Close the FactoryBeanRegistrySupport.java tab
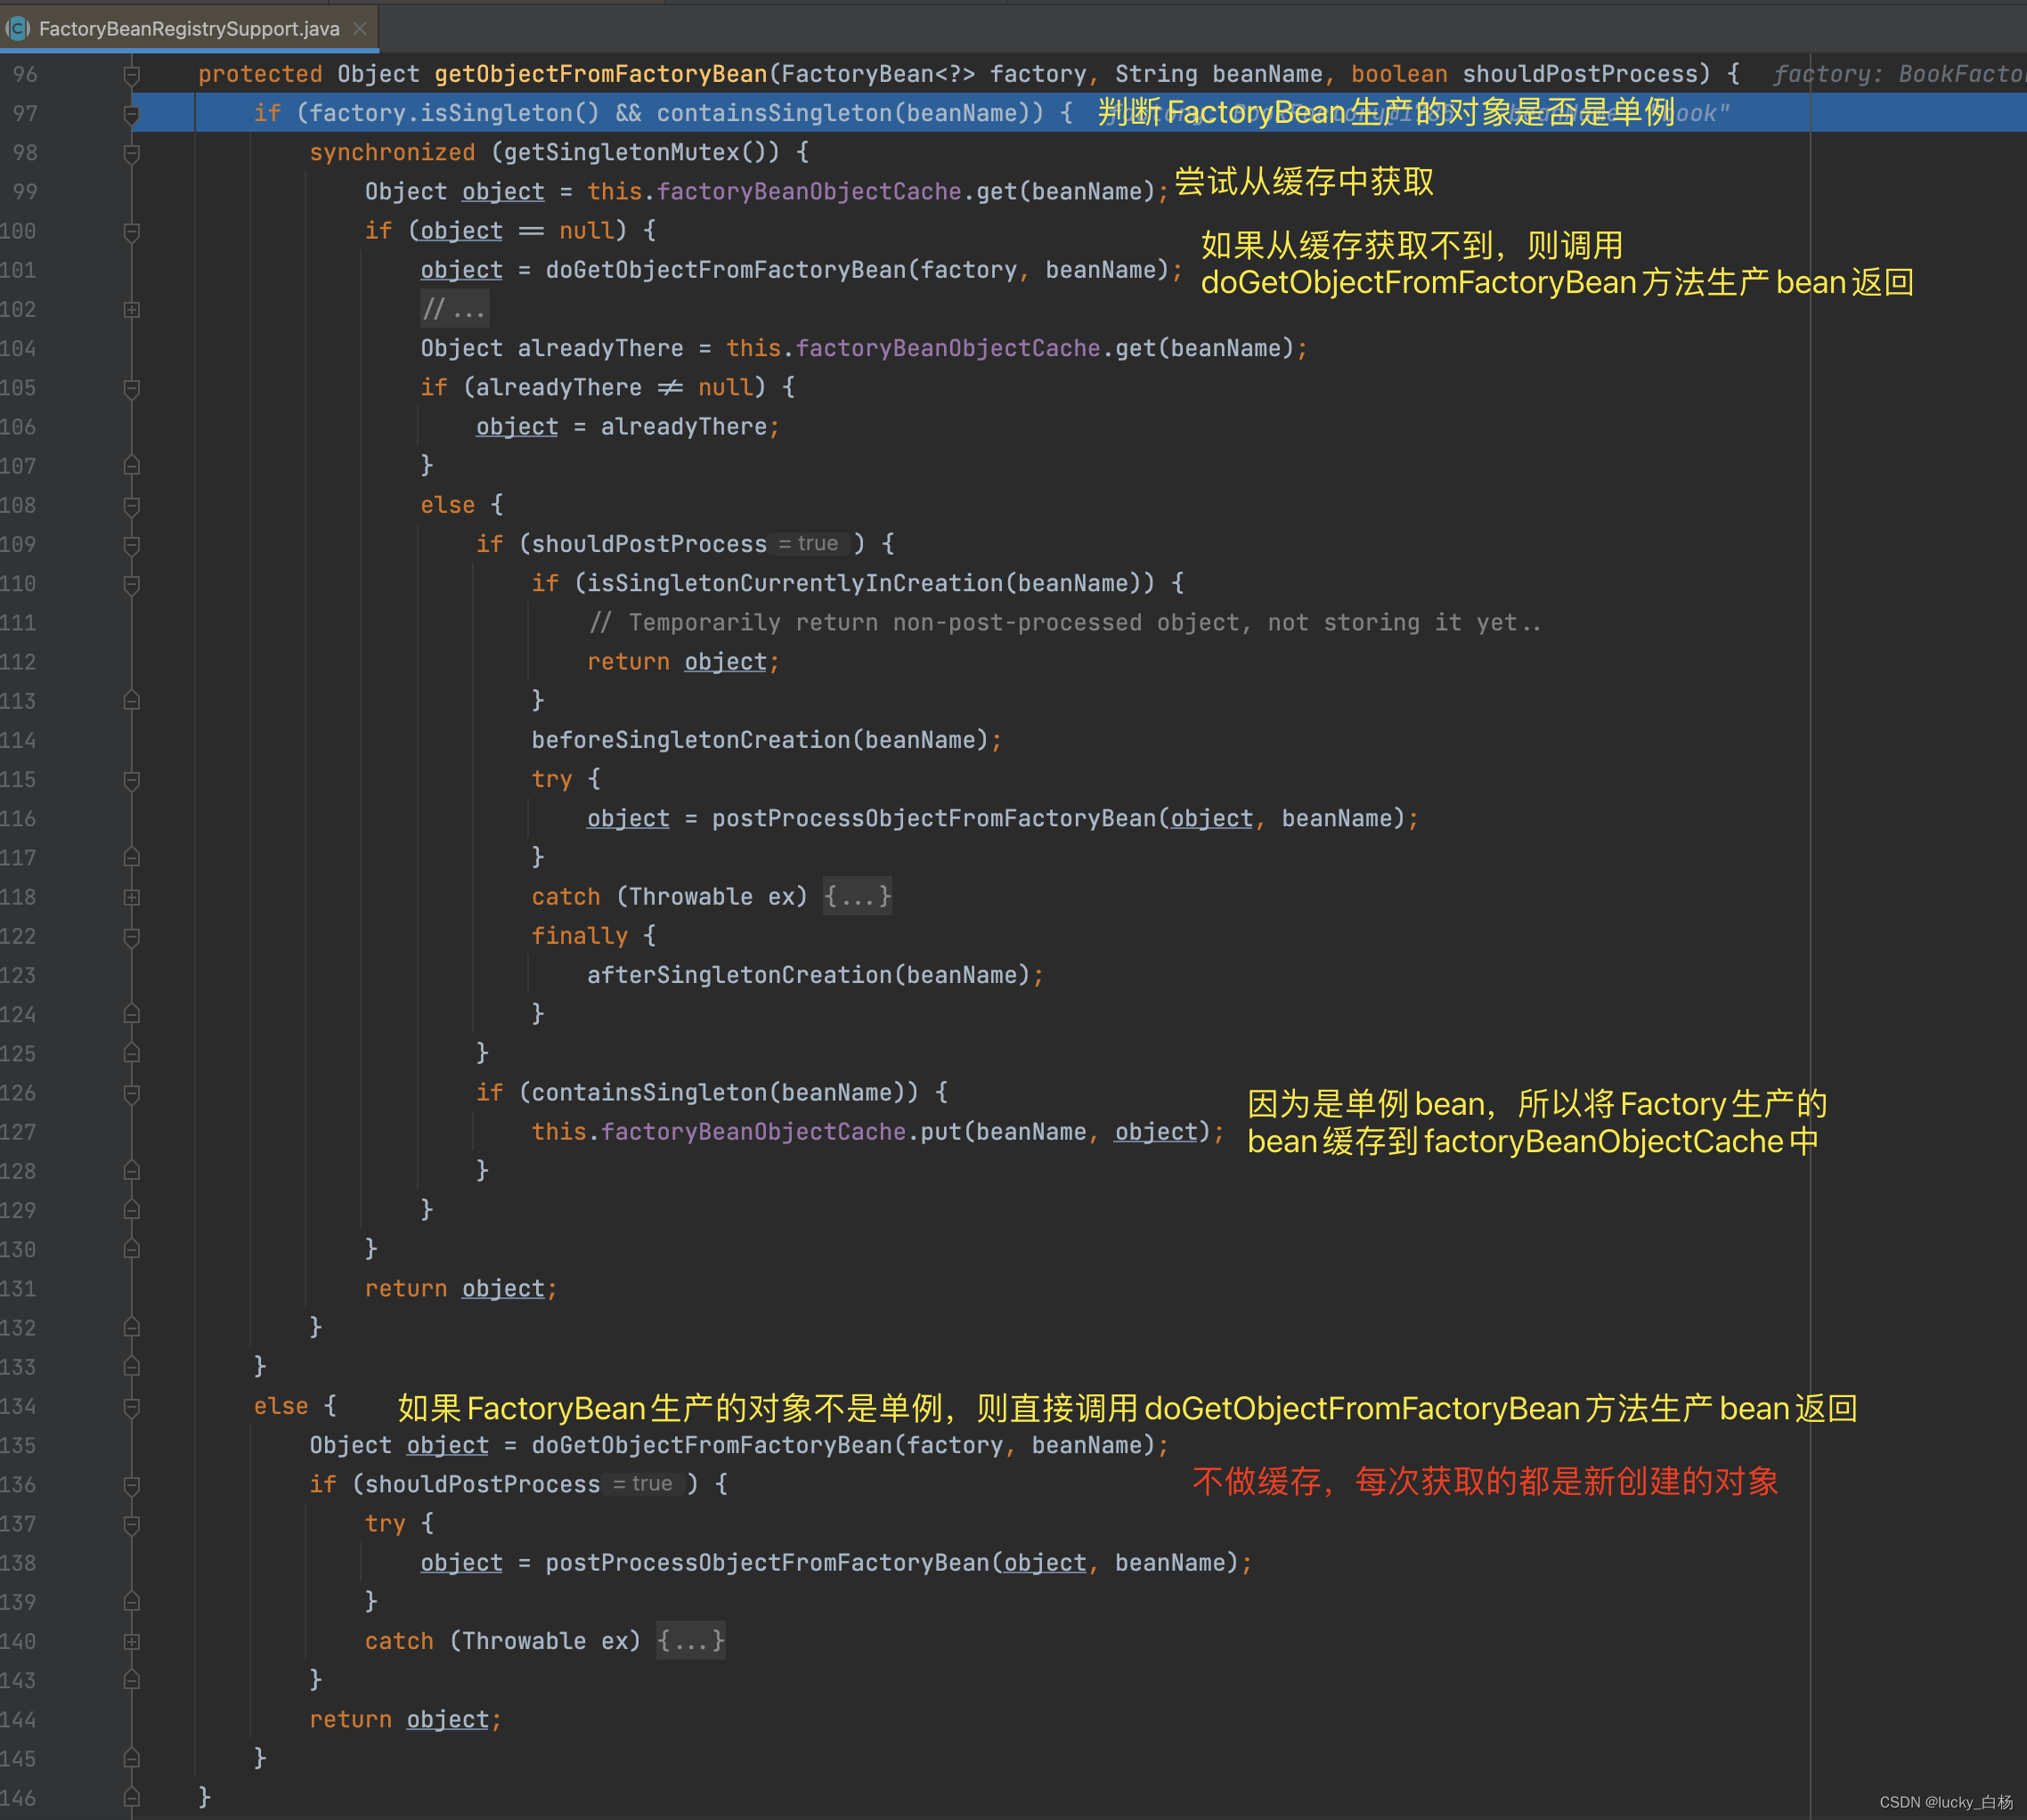2027x1820 pixels. (x=360, y=28)
